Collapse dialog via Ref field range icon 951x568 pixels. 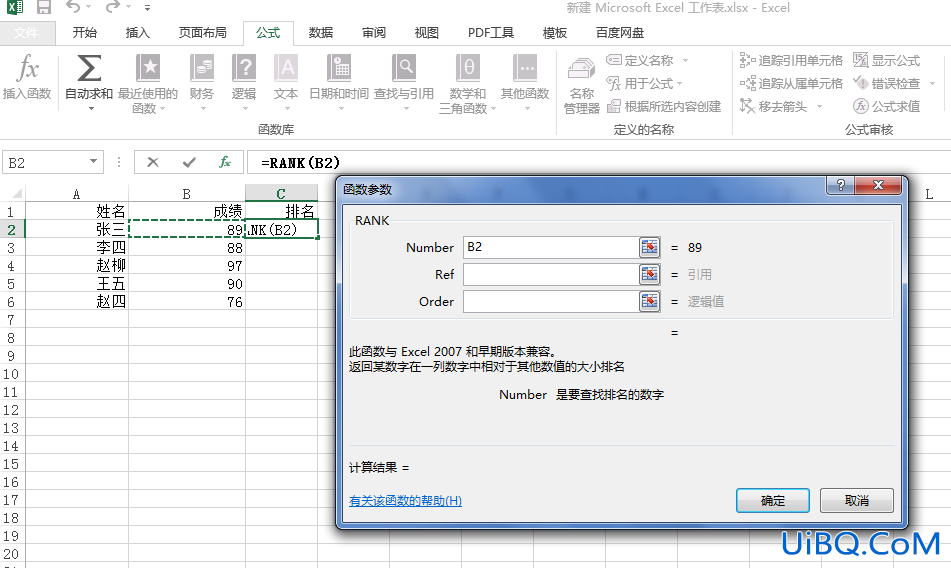[x=650, y=274]
